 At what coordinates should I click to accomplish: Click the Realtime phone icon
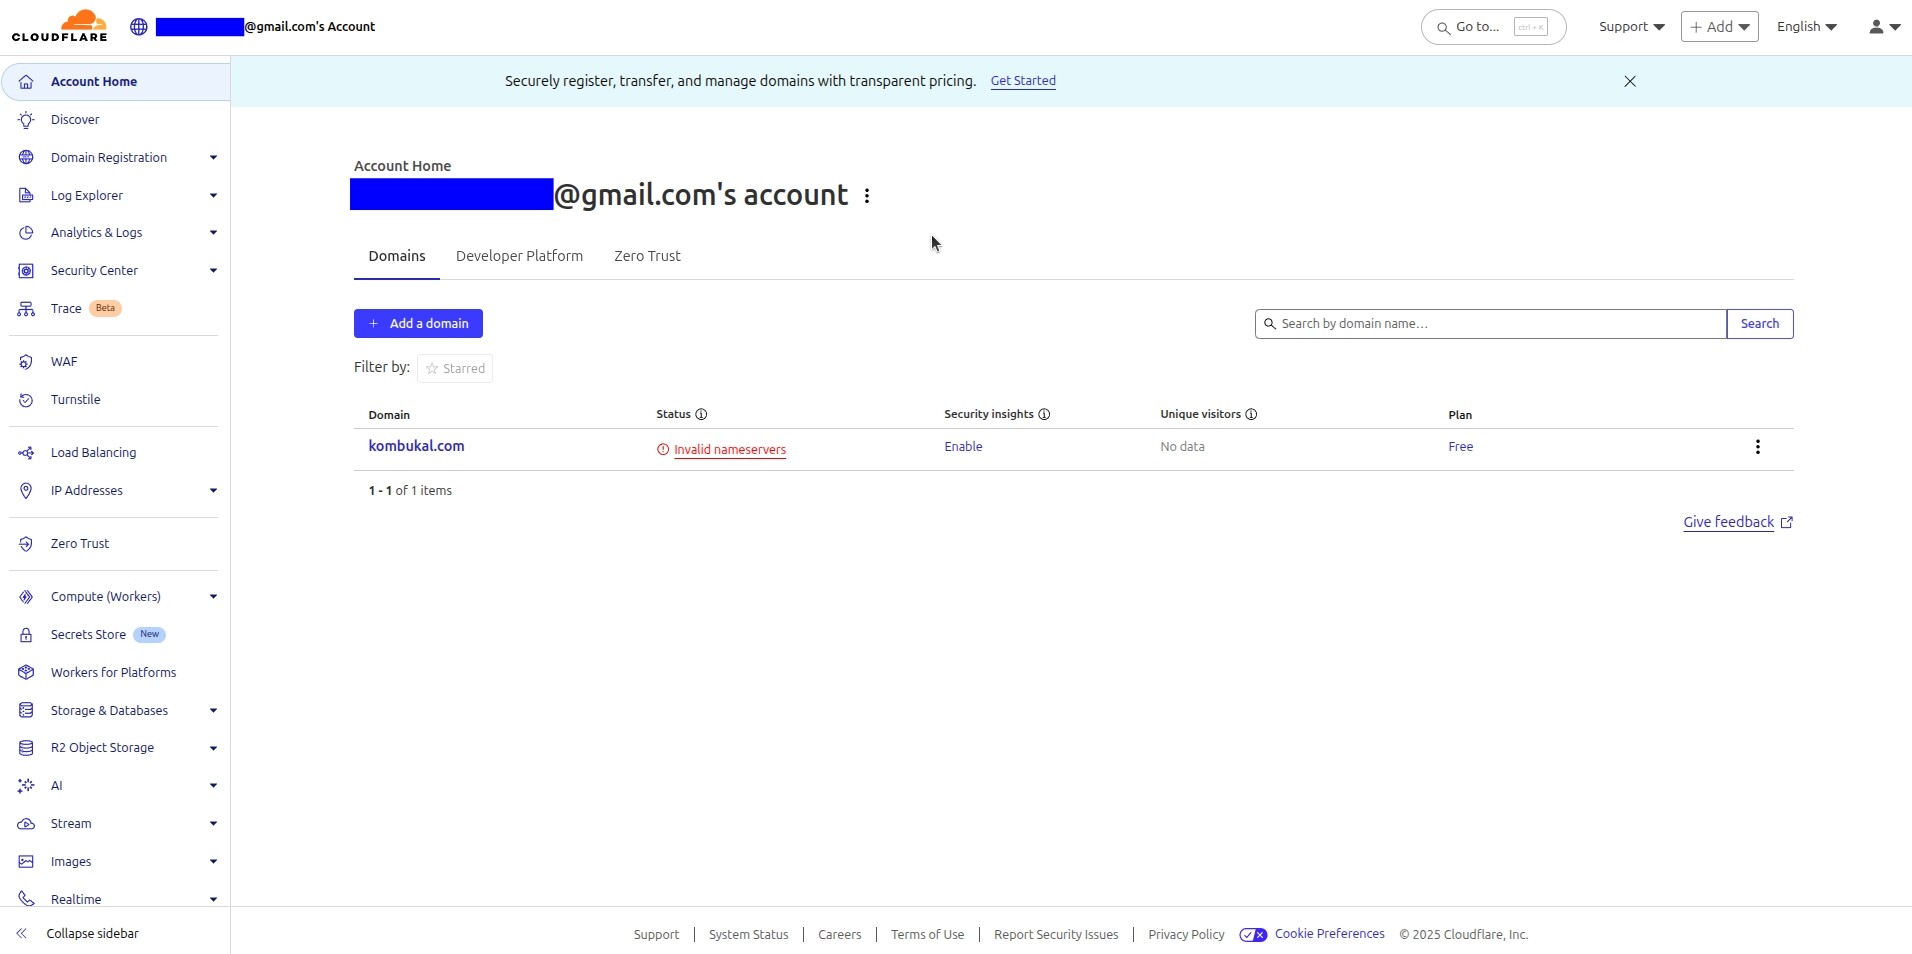pos(26,899)
